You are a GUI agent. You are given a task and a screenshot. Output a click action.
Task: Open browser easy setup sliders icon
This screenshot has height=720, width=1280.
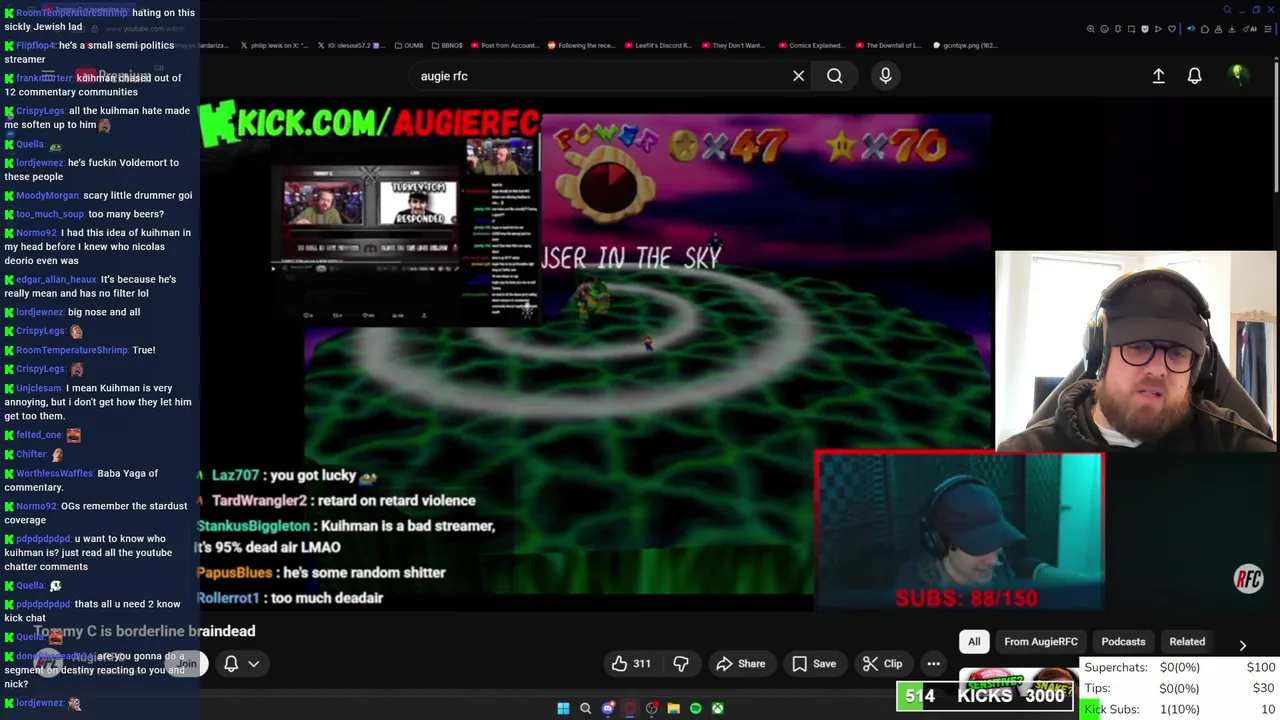tap(1268, 29)
